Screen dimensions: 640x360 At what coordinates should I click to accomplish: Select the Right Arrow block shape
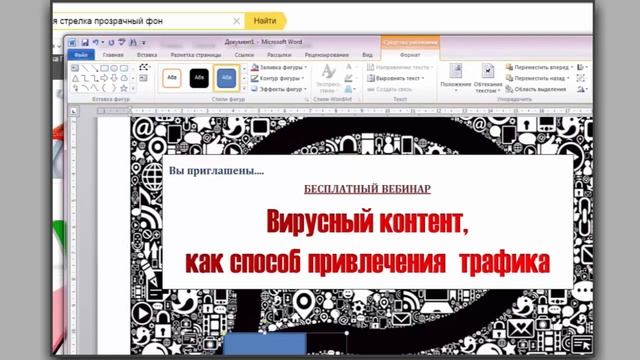coord(104,78)
